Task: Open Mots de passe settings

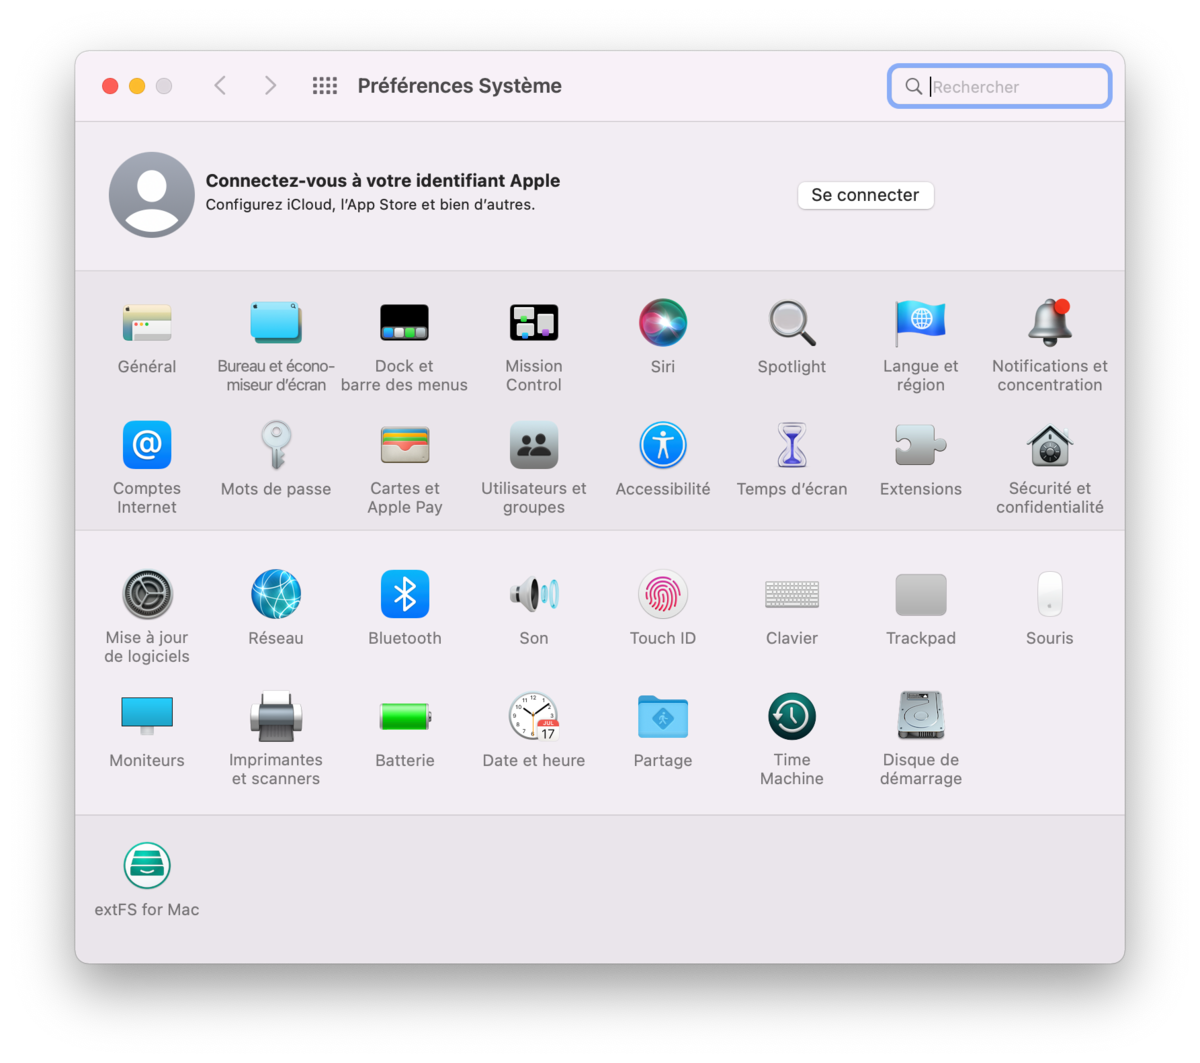Action: click(x=276, y=445)
